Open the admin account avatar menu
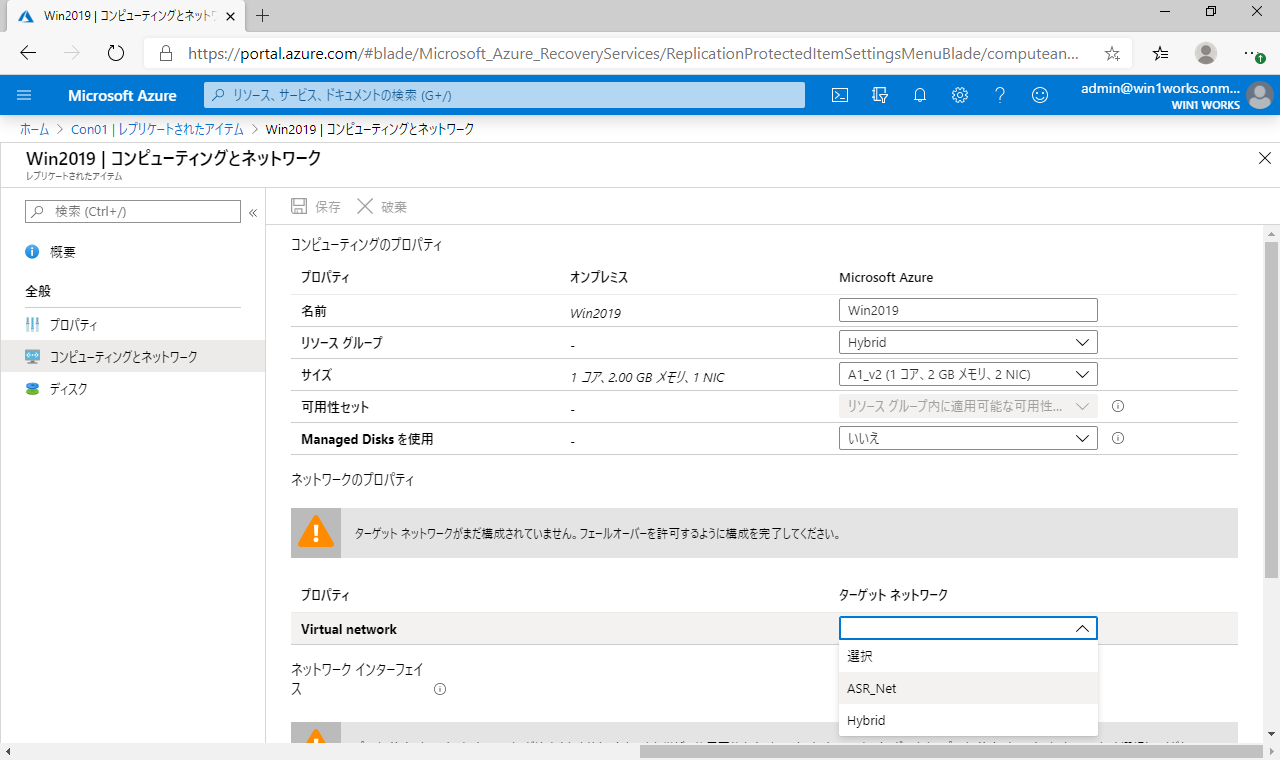This screenshot has height=760, width=1280. [1260, 96]
